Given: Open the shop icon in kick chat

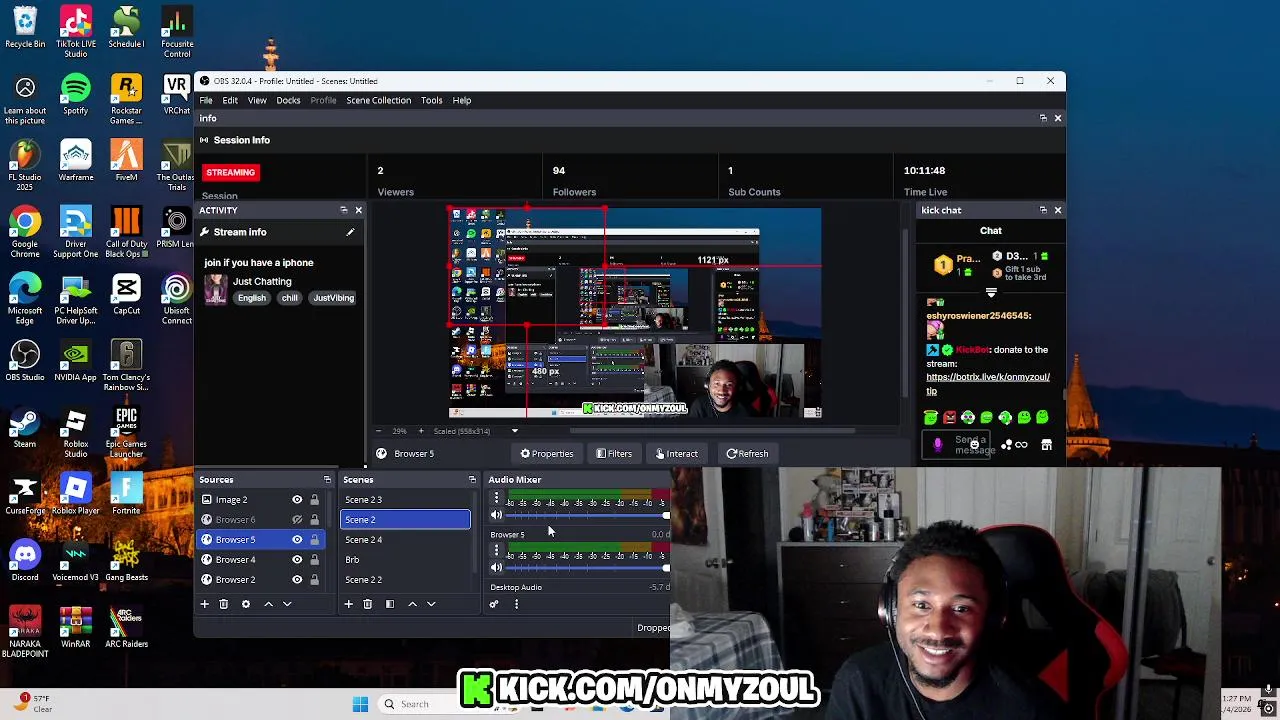Looking at the screenshot, I should click(1046, 445).
